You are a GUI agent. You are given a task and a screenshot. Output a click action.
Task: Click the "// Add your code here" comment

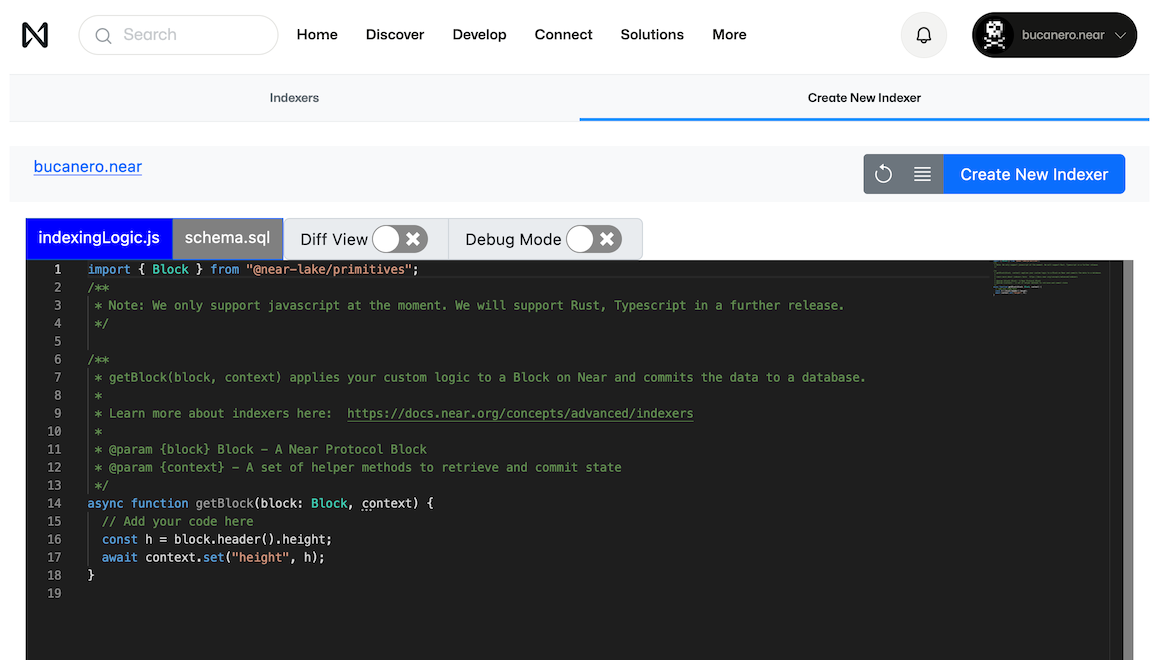pyautogui.click(x=177, y=521)
